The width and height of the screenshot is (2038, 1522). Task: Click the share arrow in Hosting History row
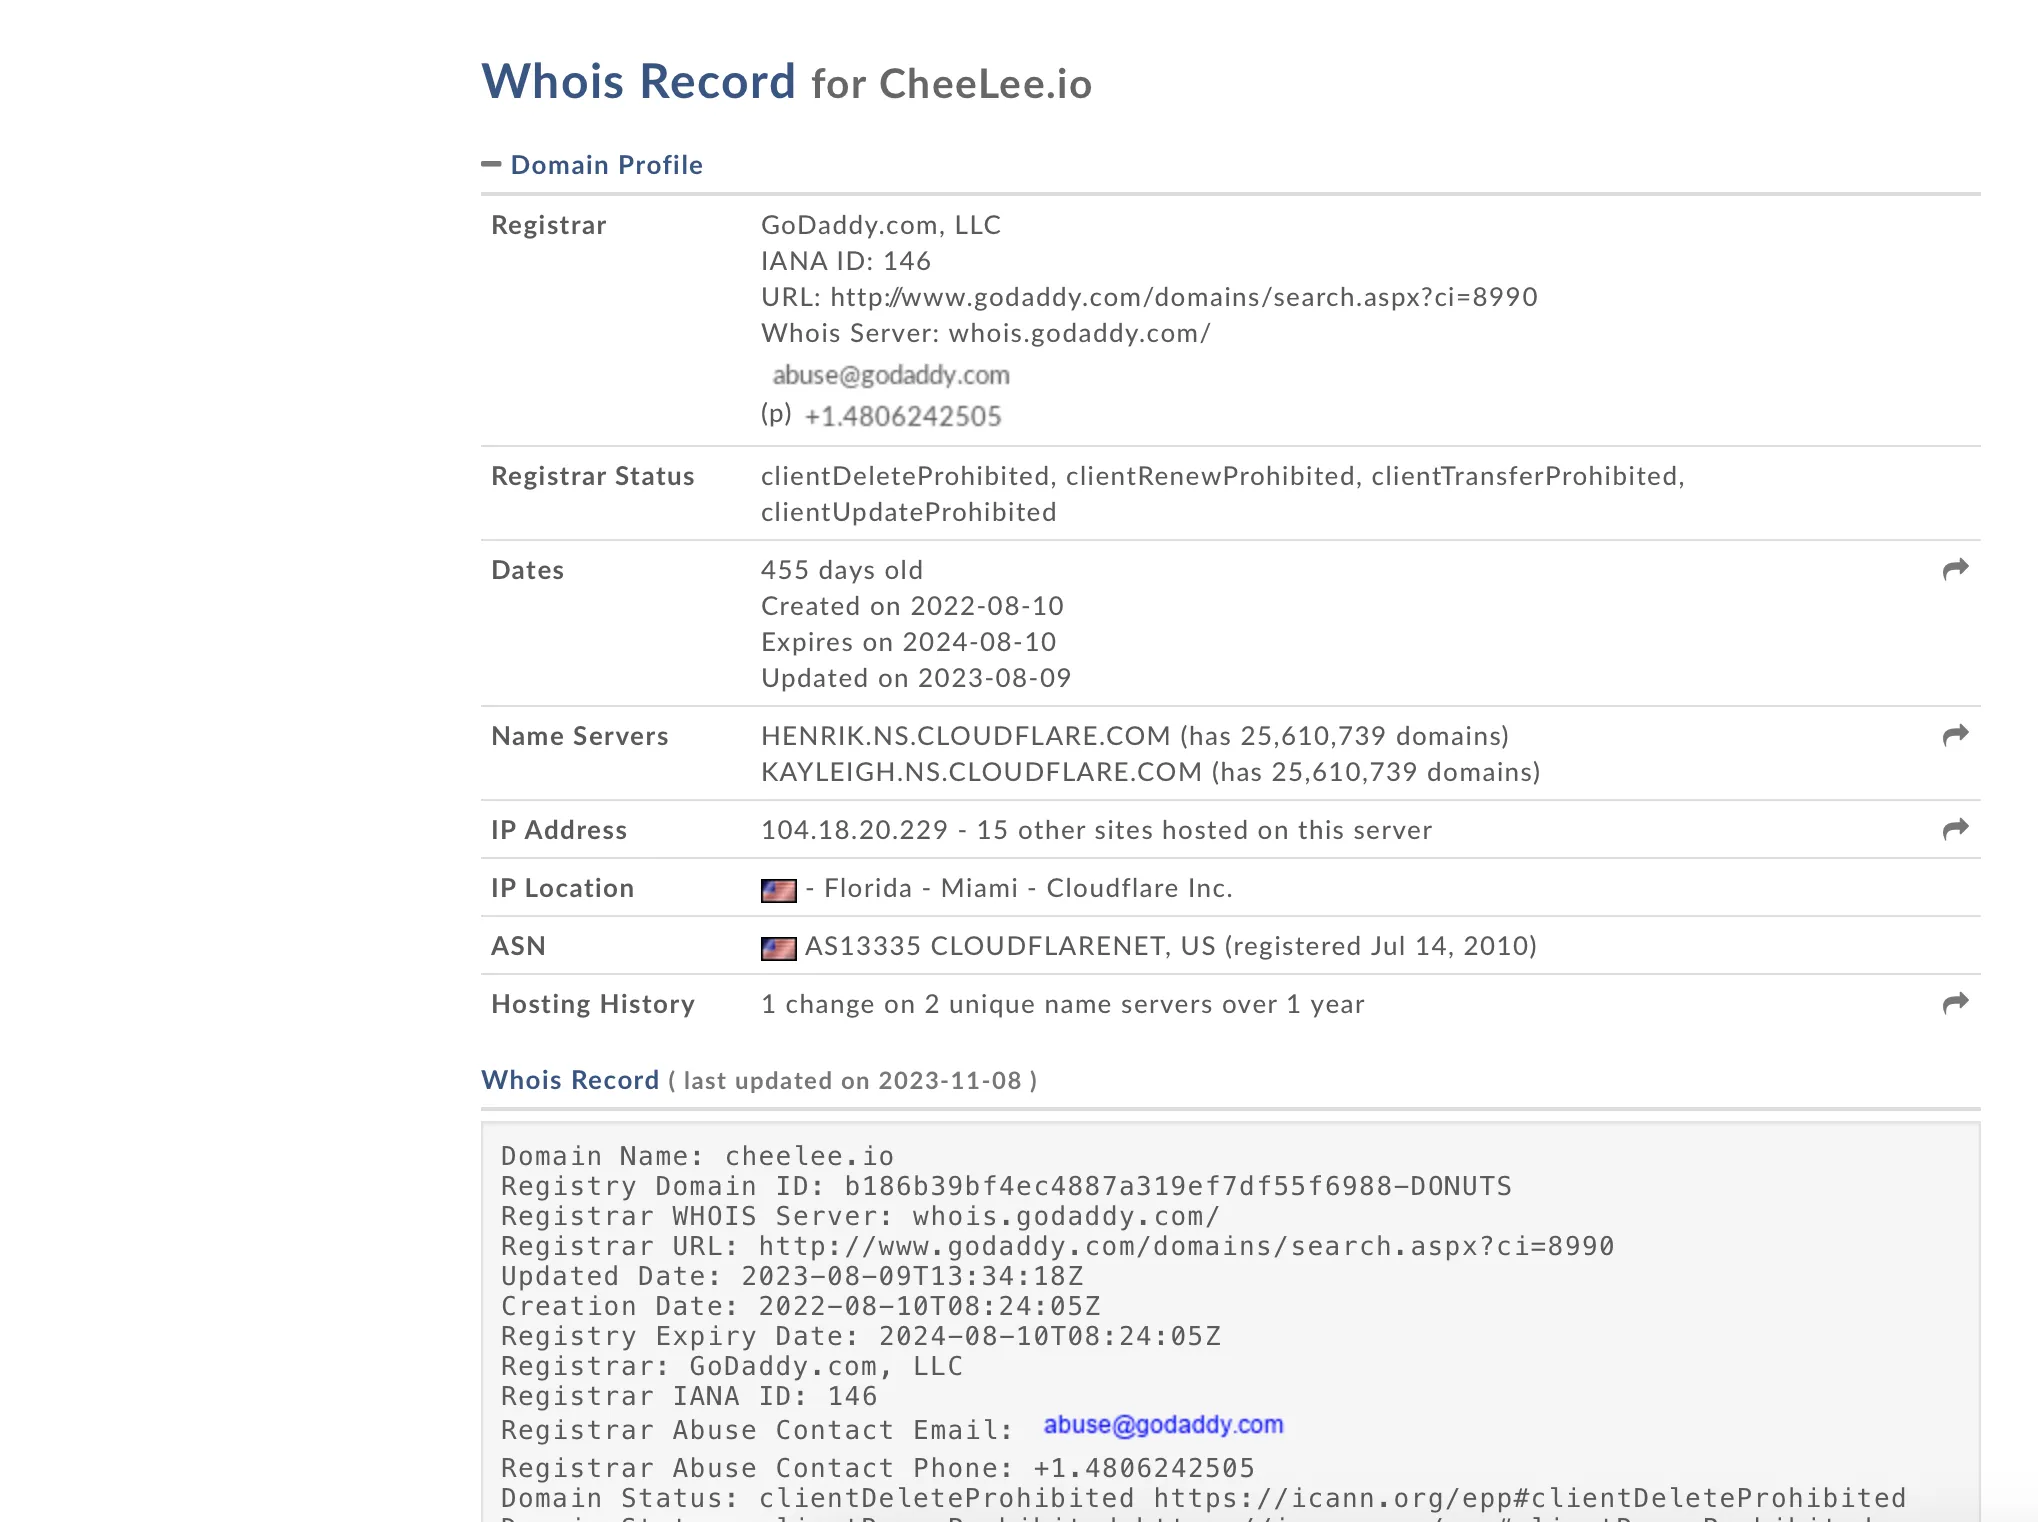tap(1955, 1003)
